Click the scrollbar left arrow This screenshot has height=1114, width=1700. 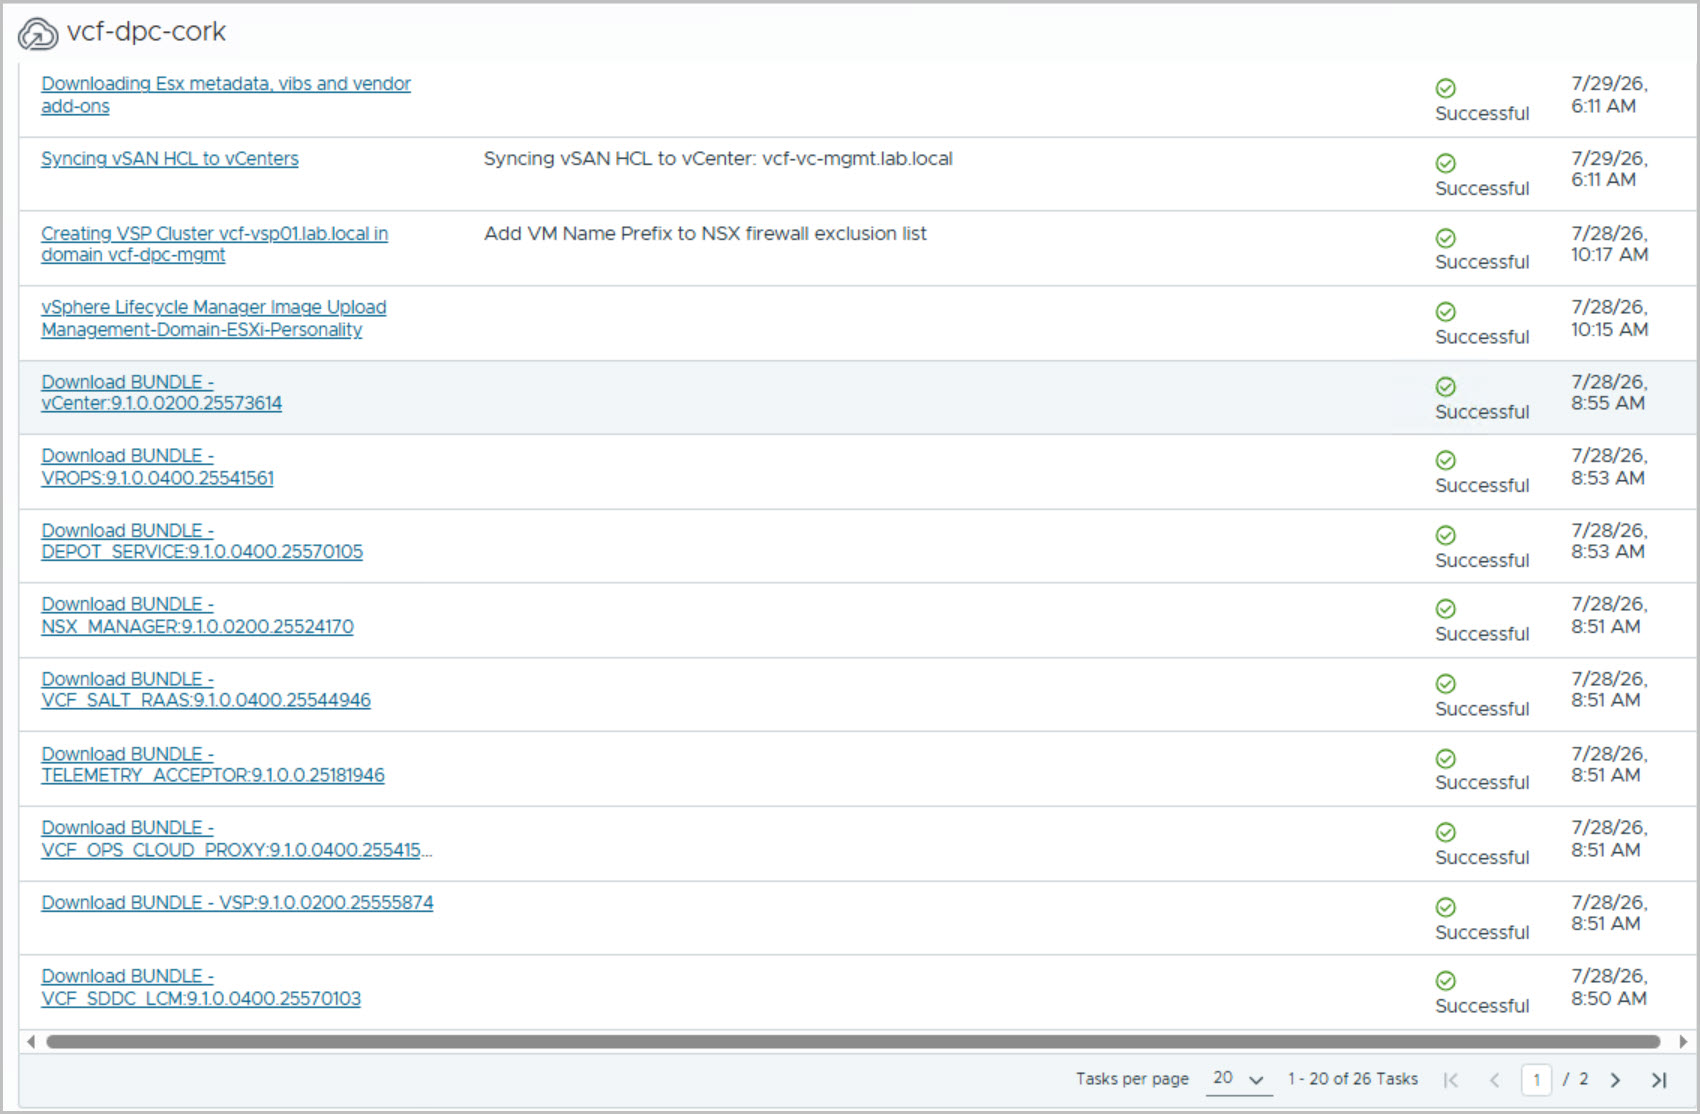click(31, 1042)
